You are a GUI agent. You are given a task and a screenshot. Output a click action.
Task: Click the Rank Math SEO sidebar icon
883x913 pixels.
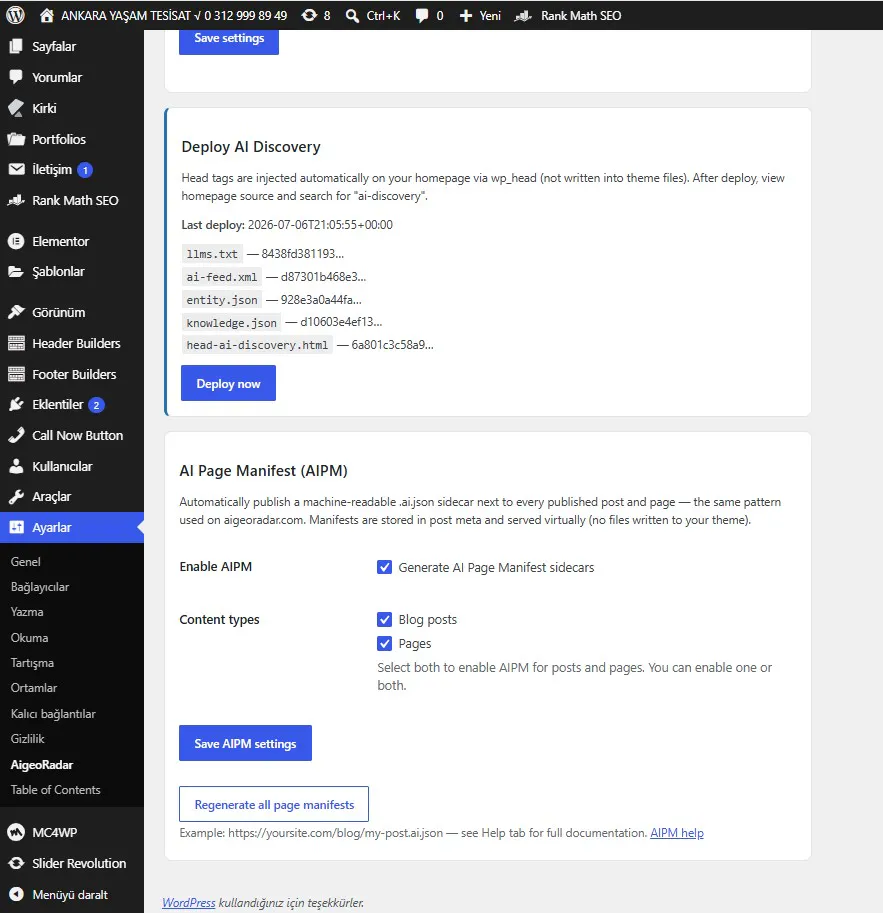click(16, 200)
